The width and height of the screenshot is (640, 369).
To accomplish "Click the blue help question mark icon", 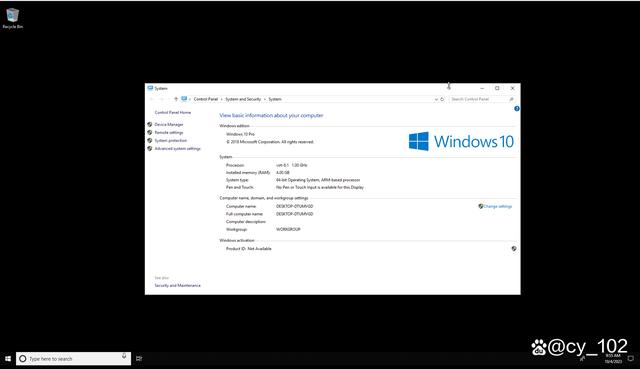I will 517,109.
